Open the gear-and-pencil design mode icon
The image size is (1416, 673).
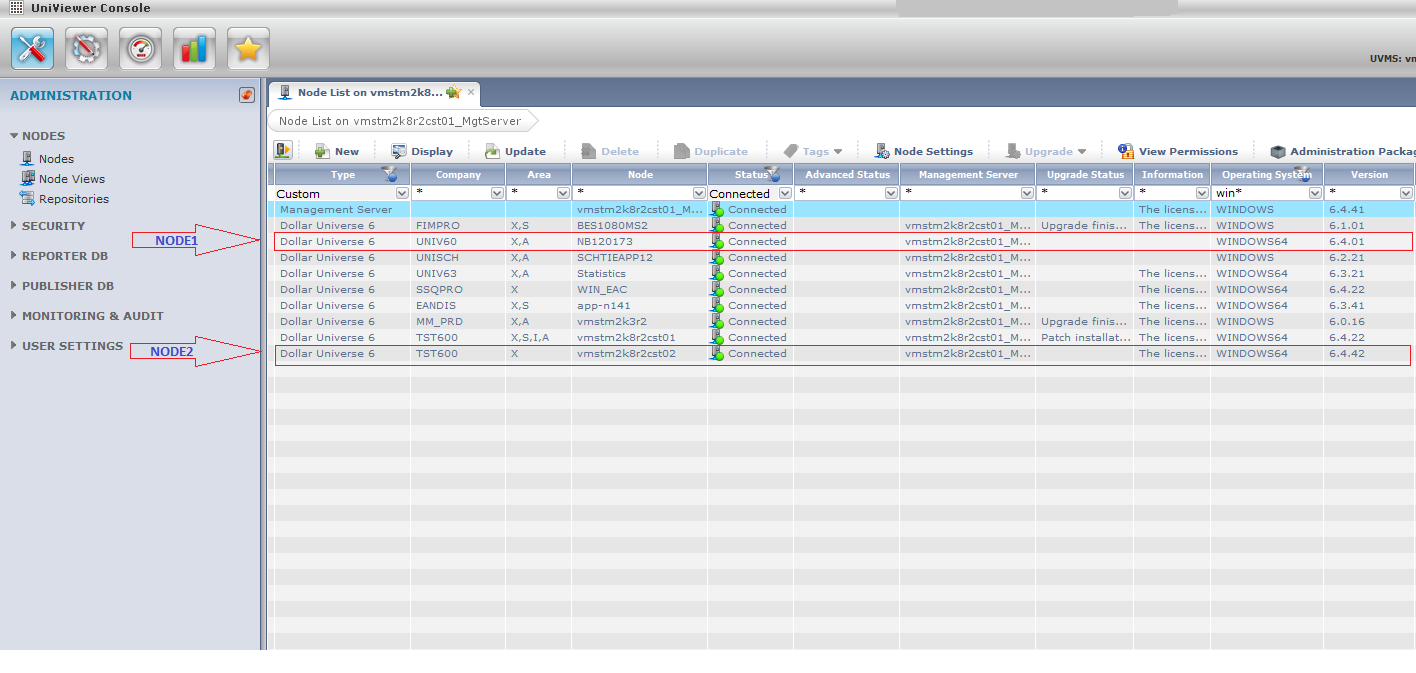pyautogui.click(x=86, y=49)
